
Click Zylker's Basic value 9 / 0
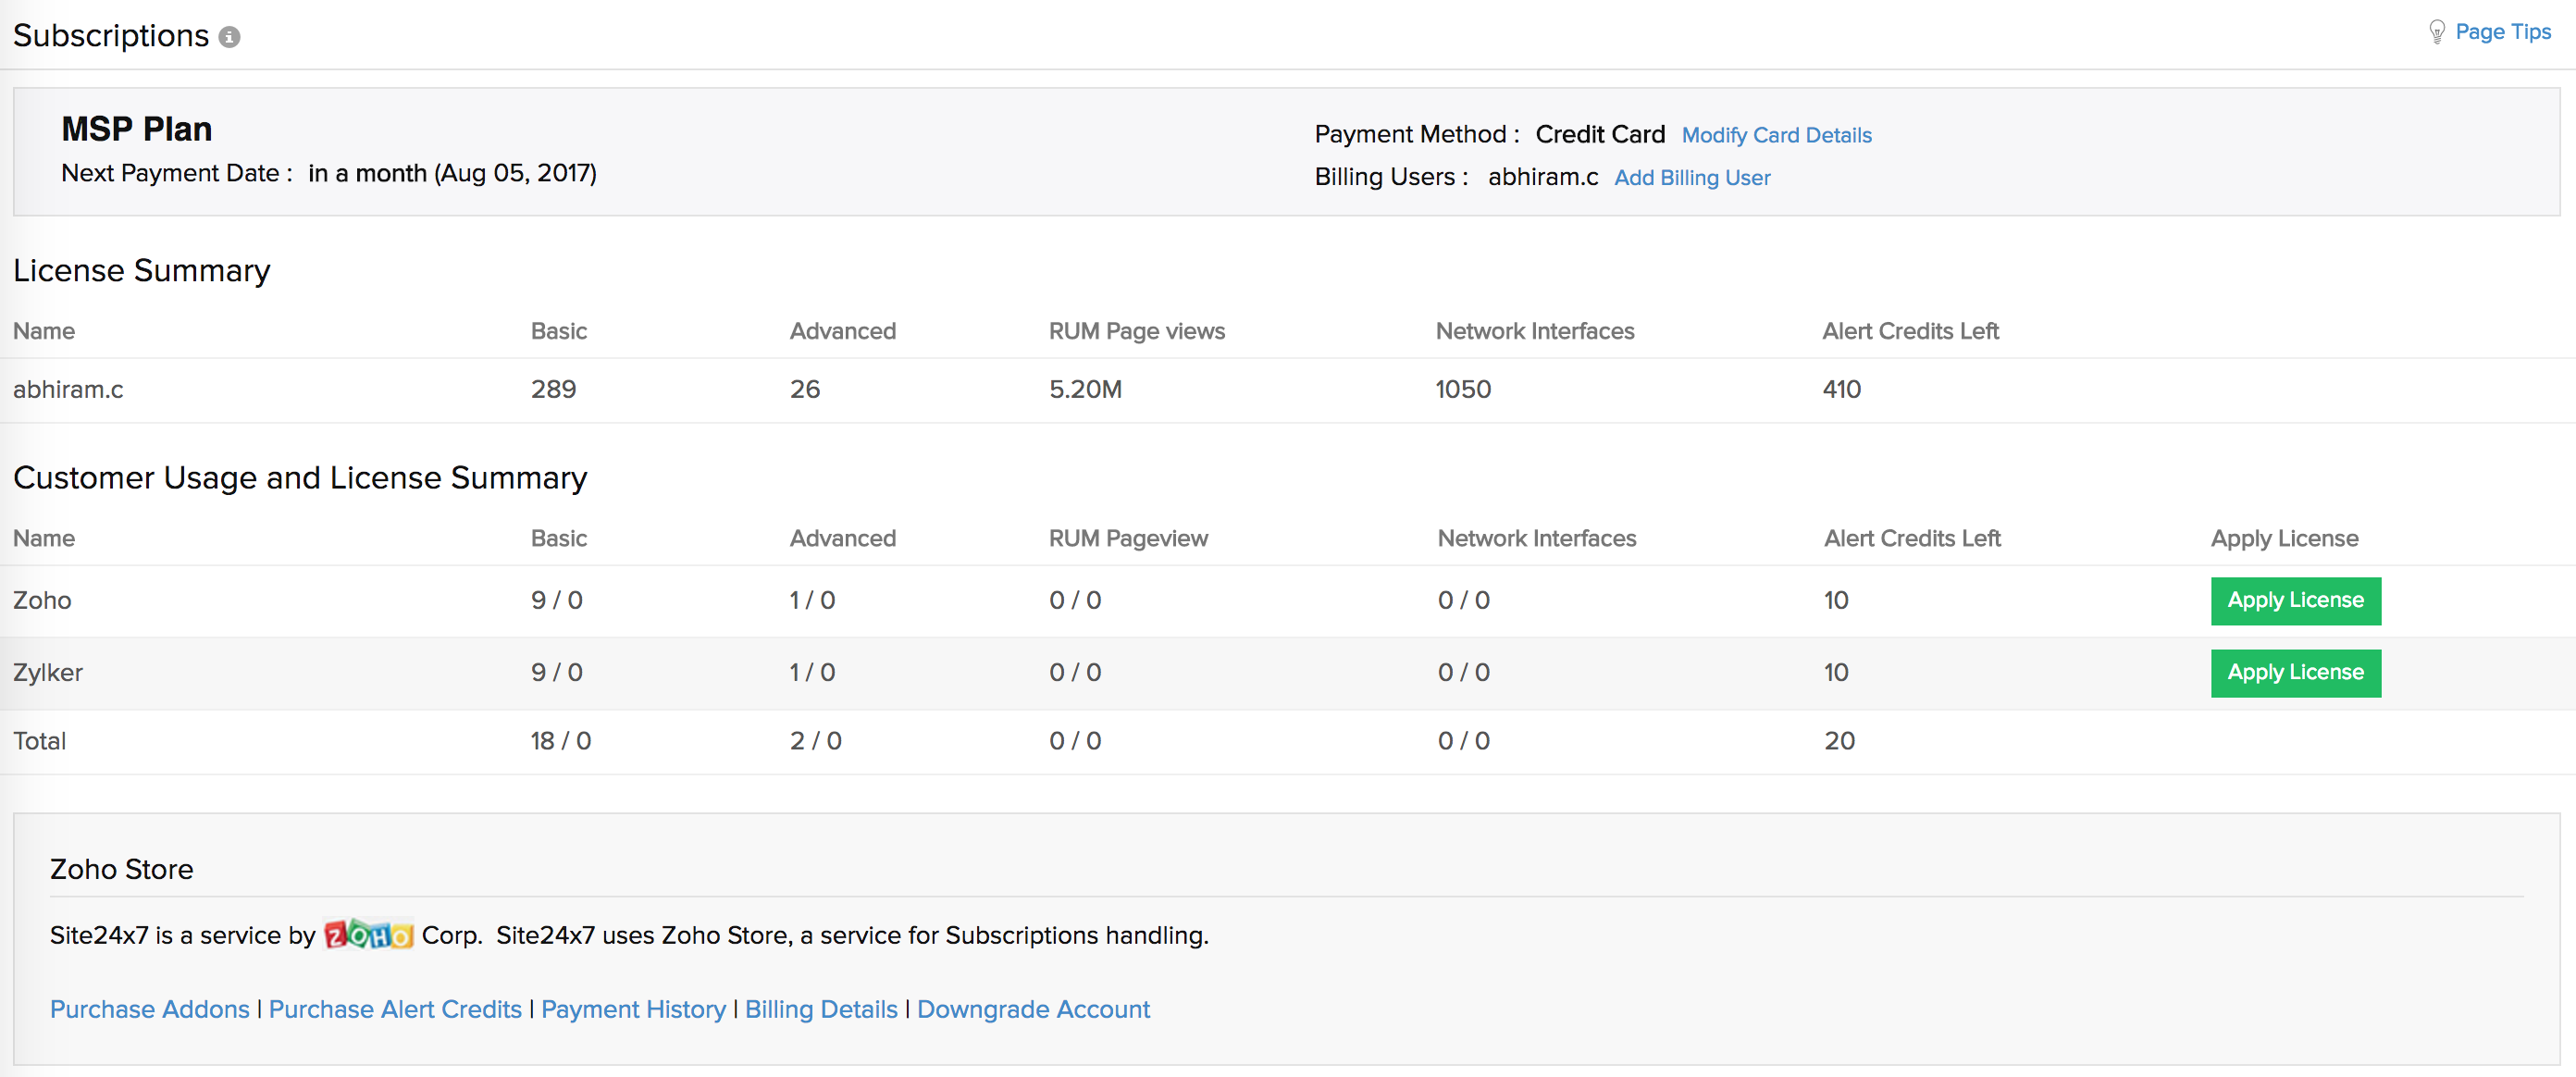pos(557,672)
